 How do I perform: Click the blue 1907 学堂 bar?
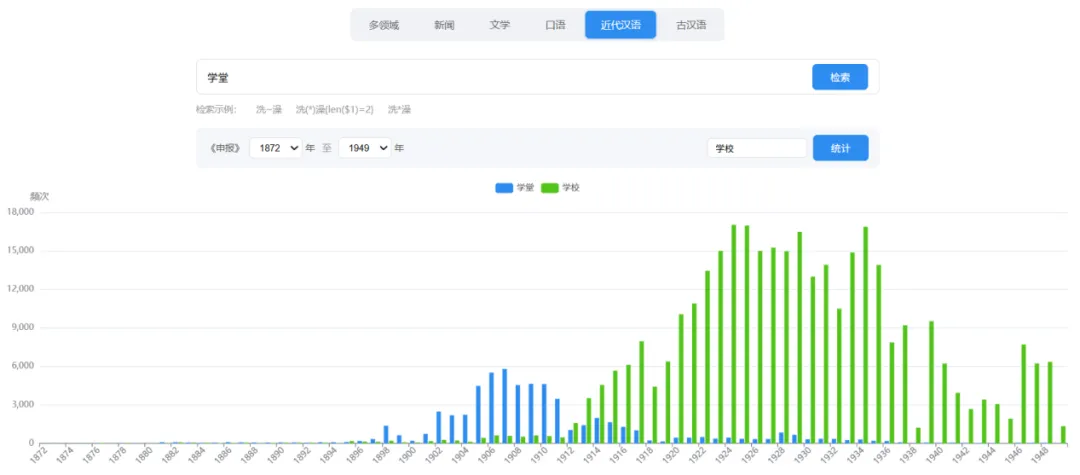click(x=504, y=406)
